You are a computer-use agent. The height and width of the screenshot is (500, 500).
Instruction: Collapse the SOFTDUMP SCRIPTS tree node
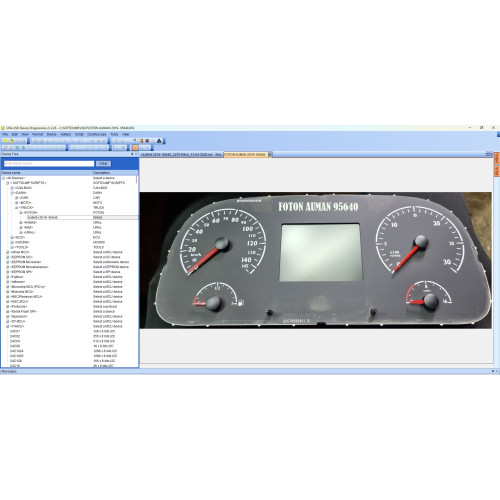pyautogui.click(x=7, y=183)
